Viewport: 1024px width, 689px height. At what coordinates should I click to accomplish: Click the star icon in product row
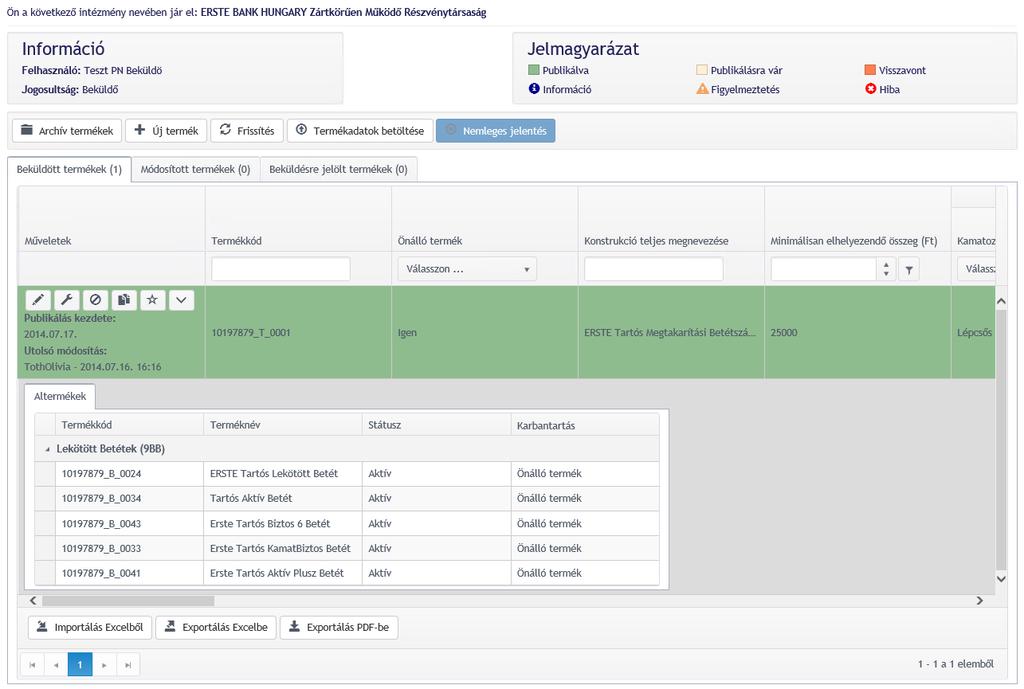click(152, 300)
